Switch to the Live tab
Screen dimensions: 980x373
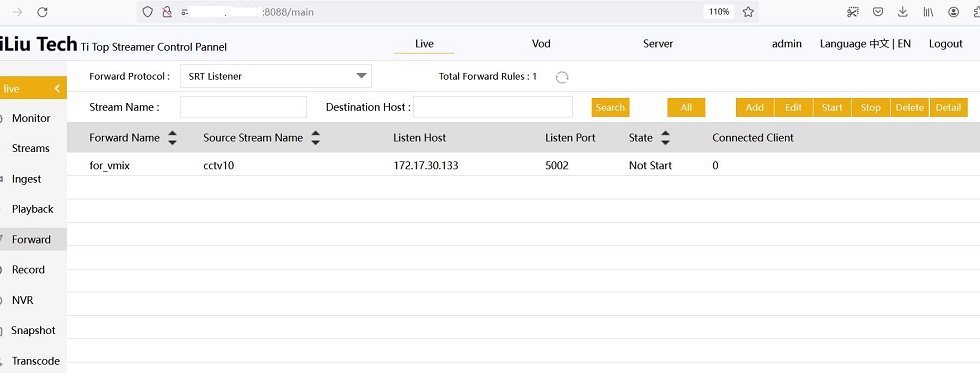[424, 44]
